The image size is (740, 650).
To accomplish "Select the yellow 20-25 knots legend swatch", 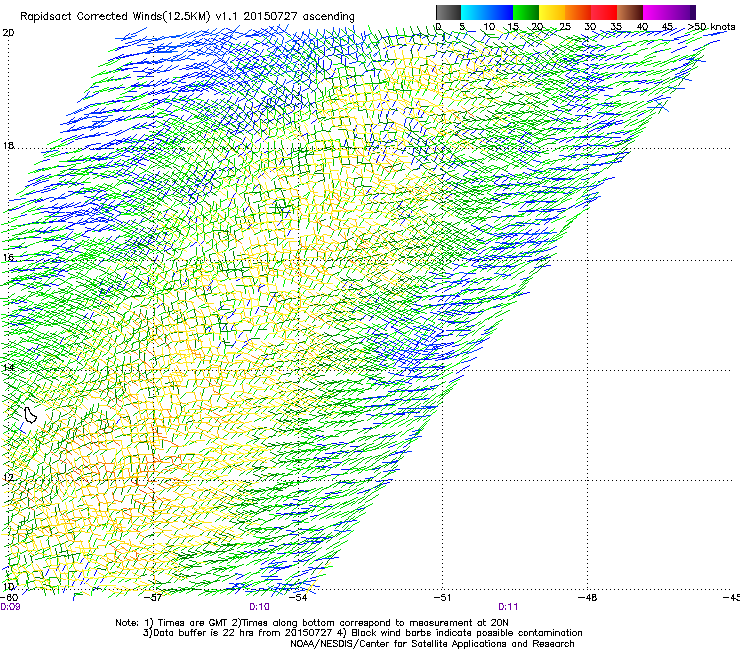I will pyautogui.click(x=552, y=12).
